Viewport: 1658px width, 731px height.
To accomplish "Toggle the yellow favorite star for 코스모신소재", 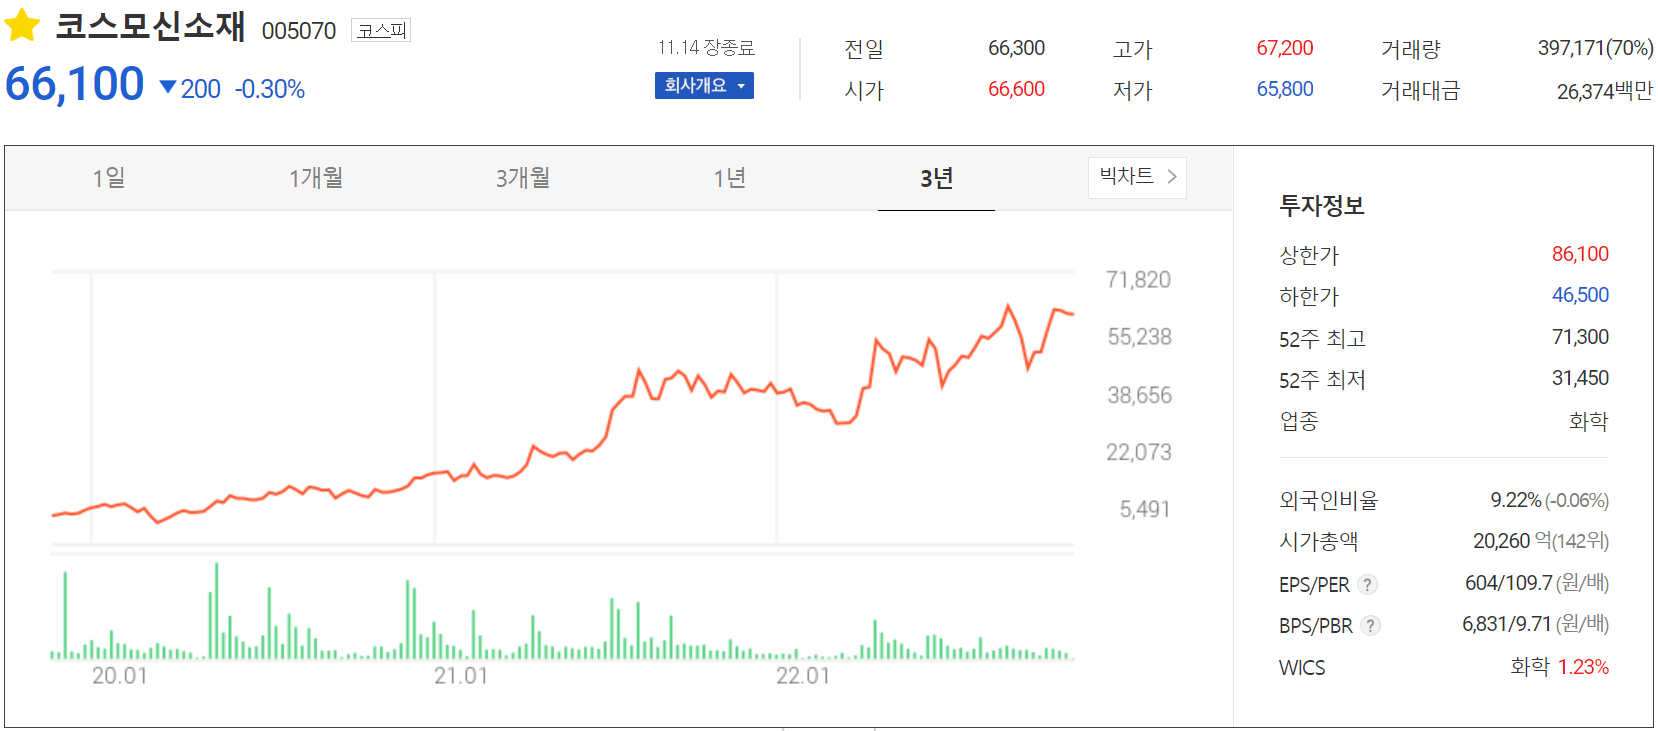I will [x=22, y=26].
